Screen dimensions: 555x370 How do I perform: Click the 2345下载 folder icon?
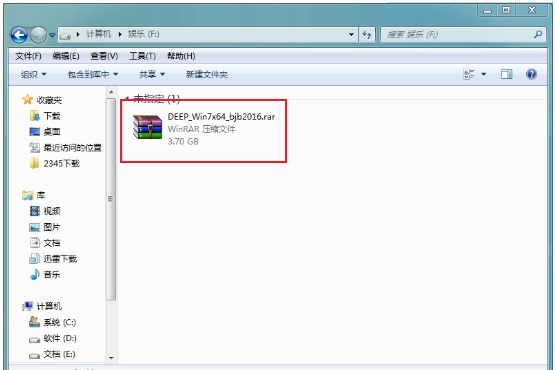pos(34,163)
